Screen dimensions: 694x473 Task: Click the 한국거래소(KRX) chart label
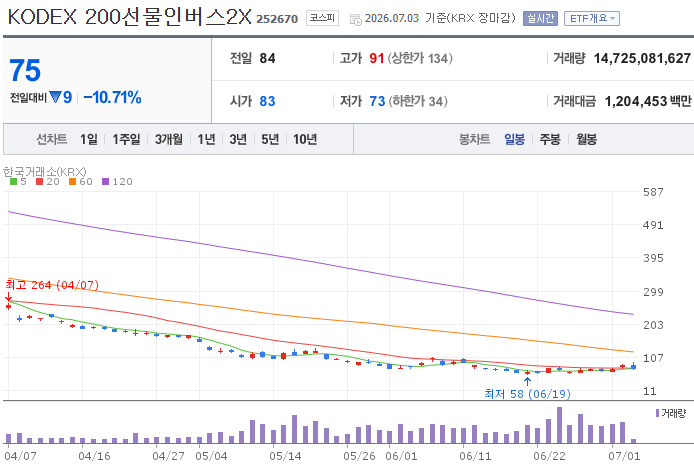point(45,171)
